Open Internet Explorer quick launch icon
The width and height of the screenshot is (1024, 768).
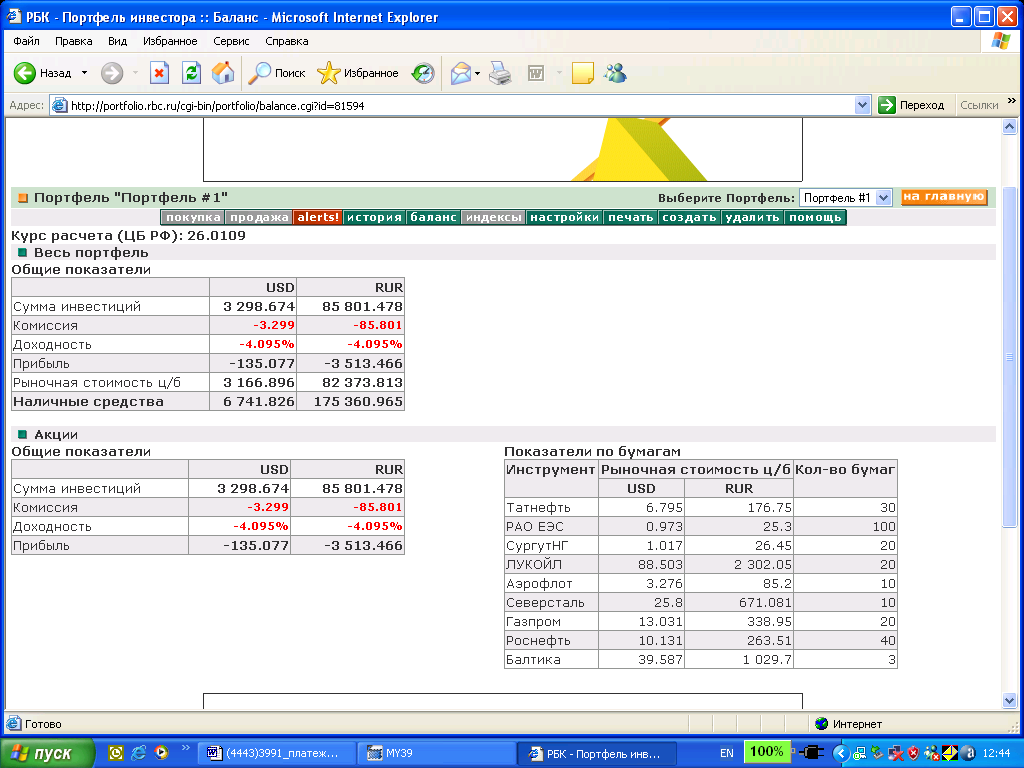click(138, 753)
